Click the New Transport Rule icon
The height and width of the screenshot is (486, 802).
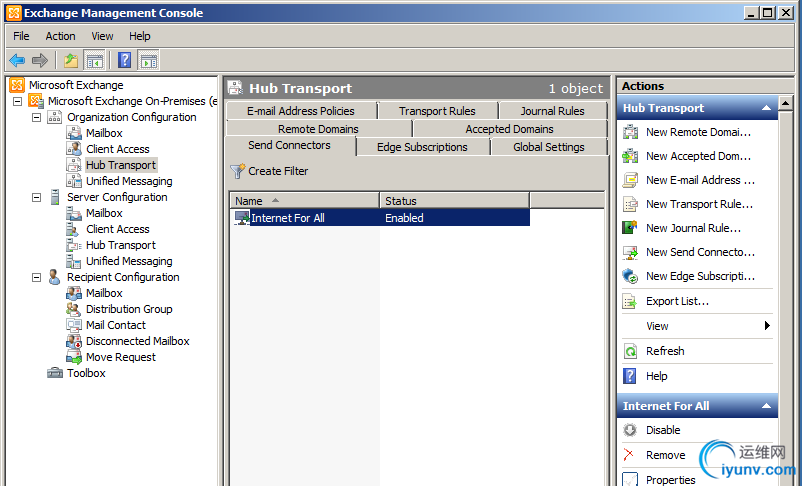click(630, 204)
